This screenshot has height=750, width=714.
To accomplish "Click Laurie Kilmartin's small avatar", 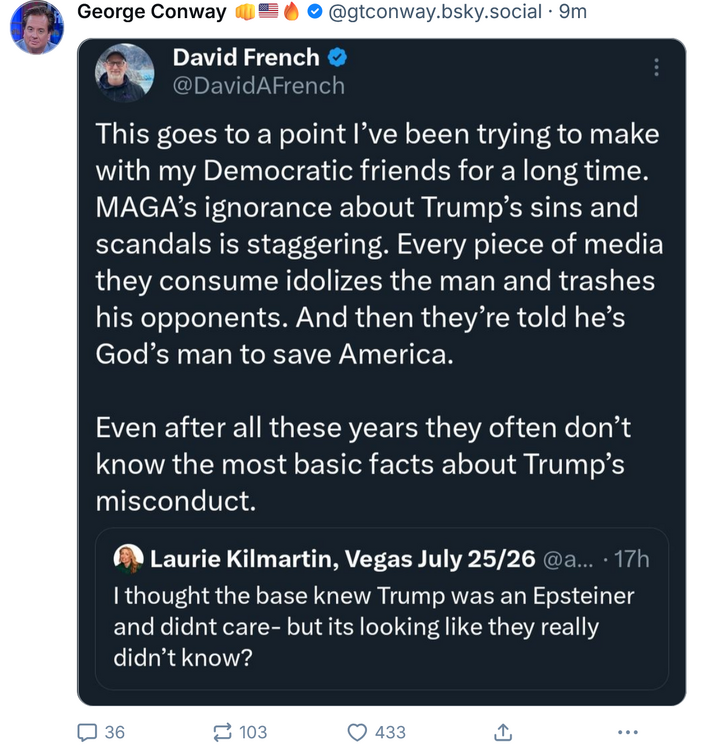I will (x=129, y=558).
